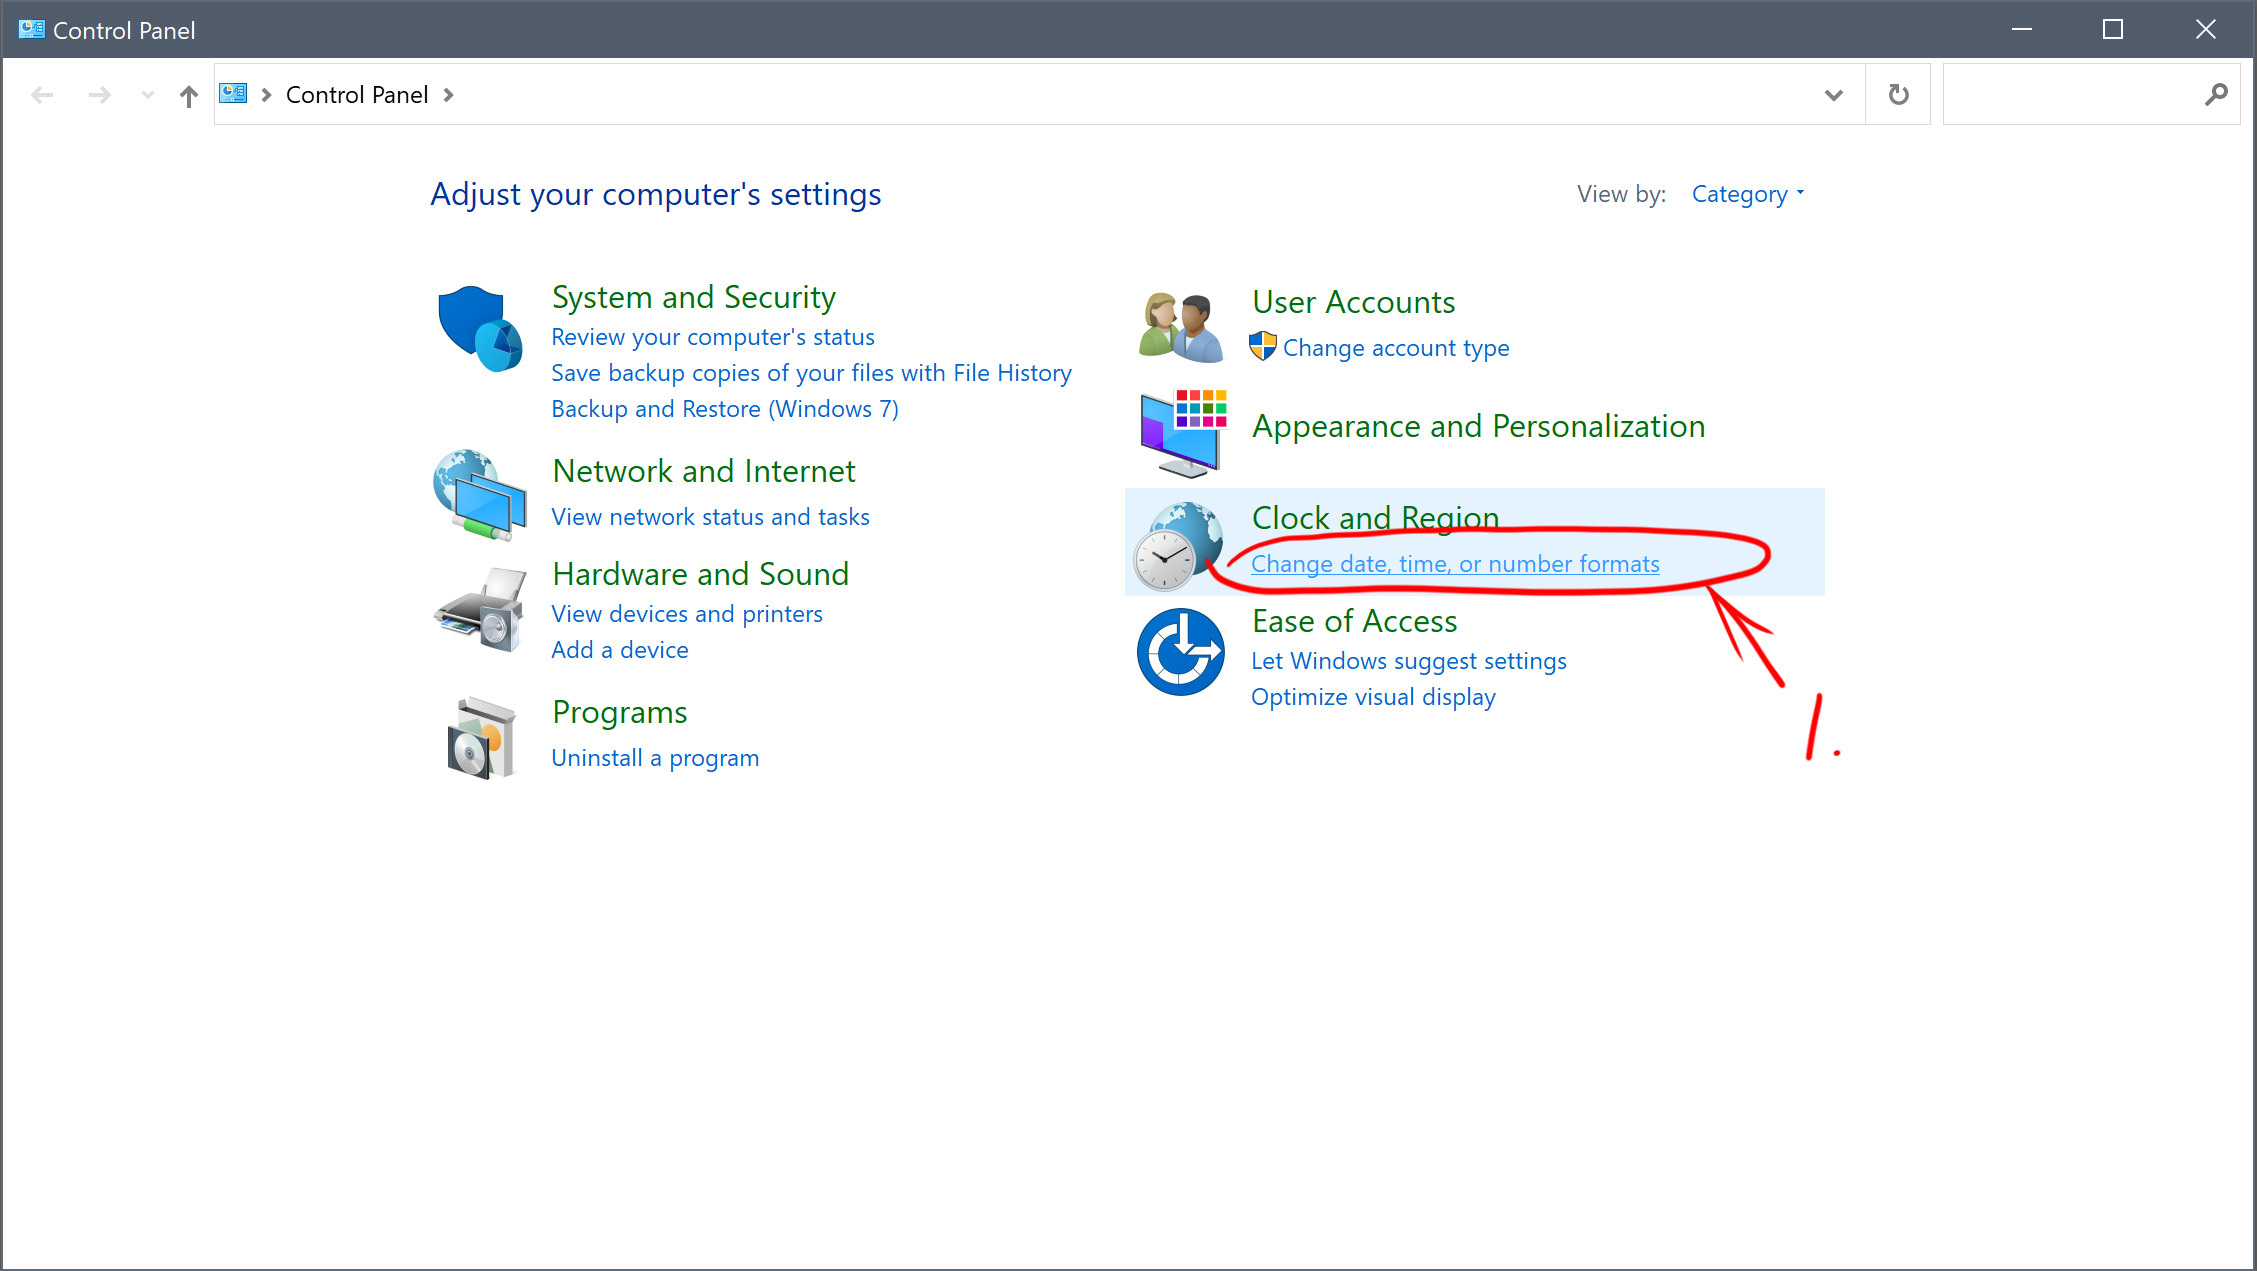This screenshot has width=2257, height=1271.
Task: Open Backup and Restore (Windows 7)
Action: pos(725,409)
